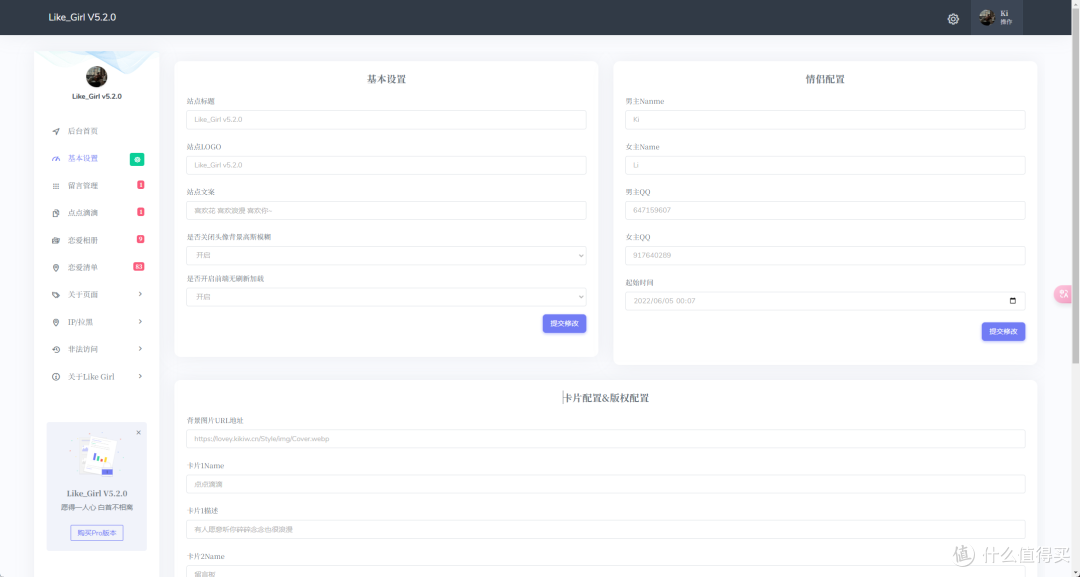The width and height of the screenshot is (1080, 577).
Task: Click the pink translate floating icon
Action: click(1063, 294)
